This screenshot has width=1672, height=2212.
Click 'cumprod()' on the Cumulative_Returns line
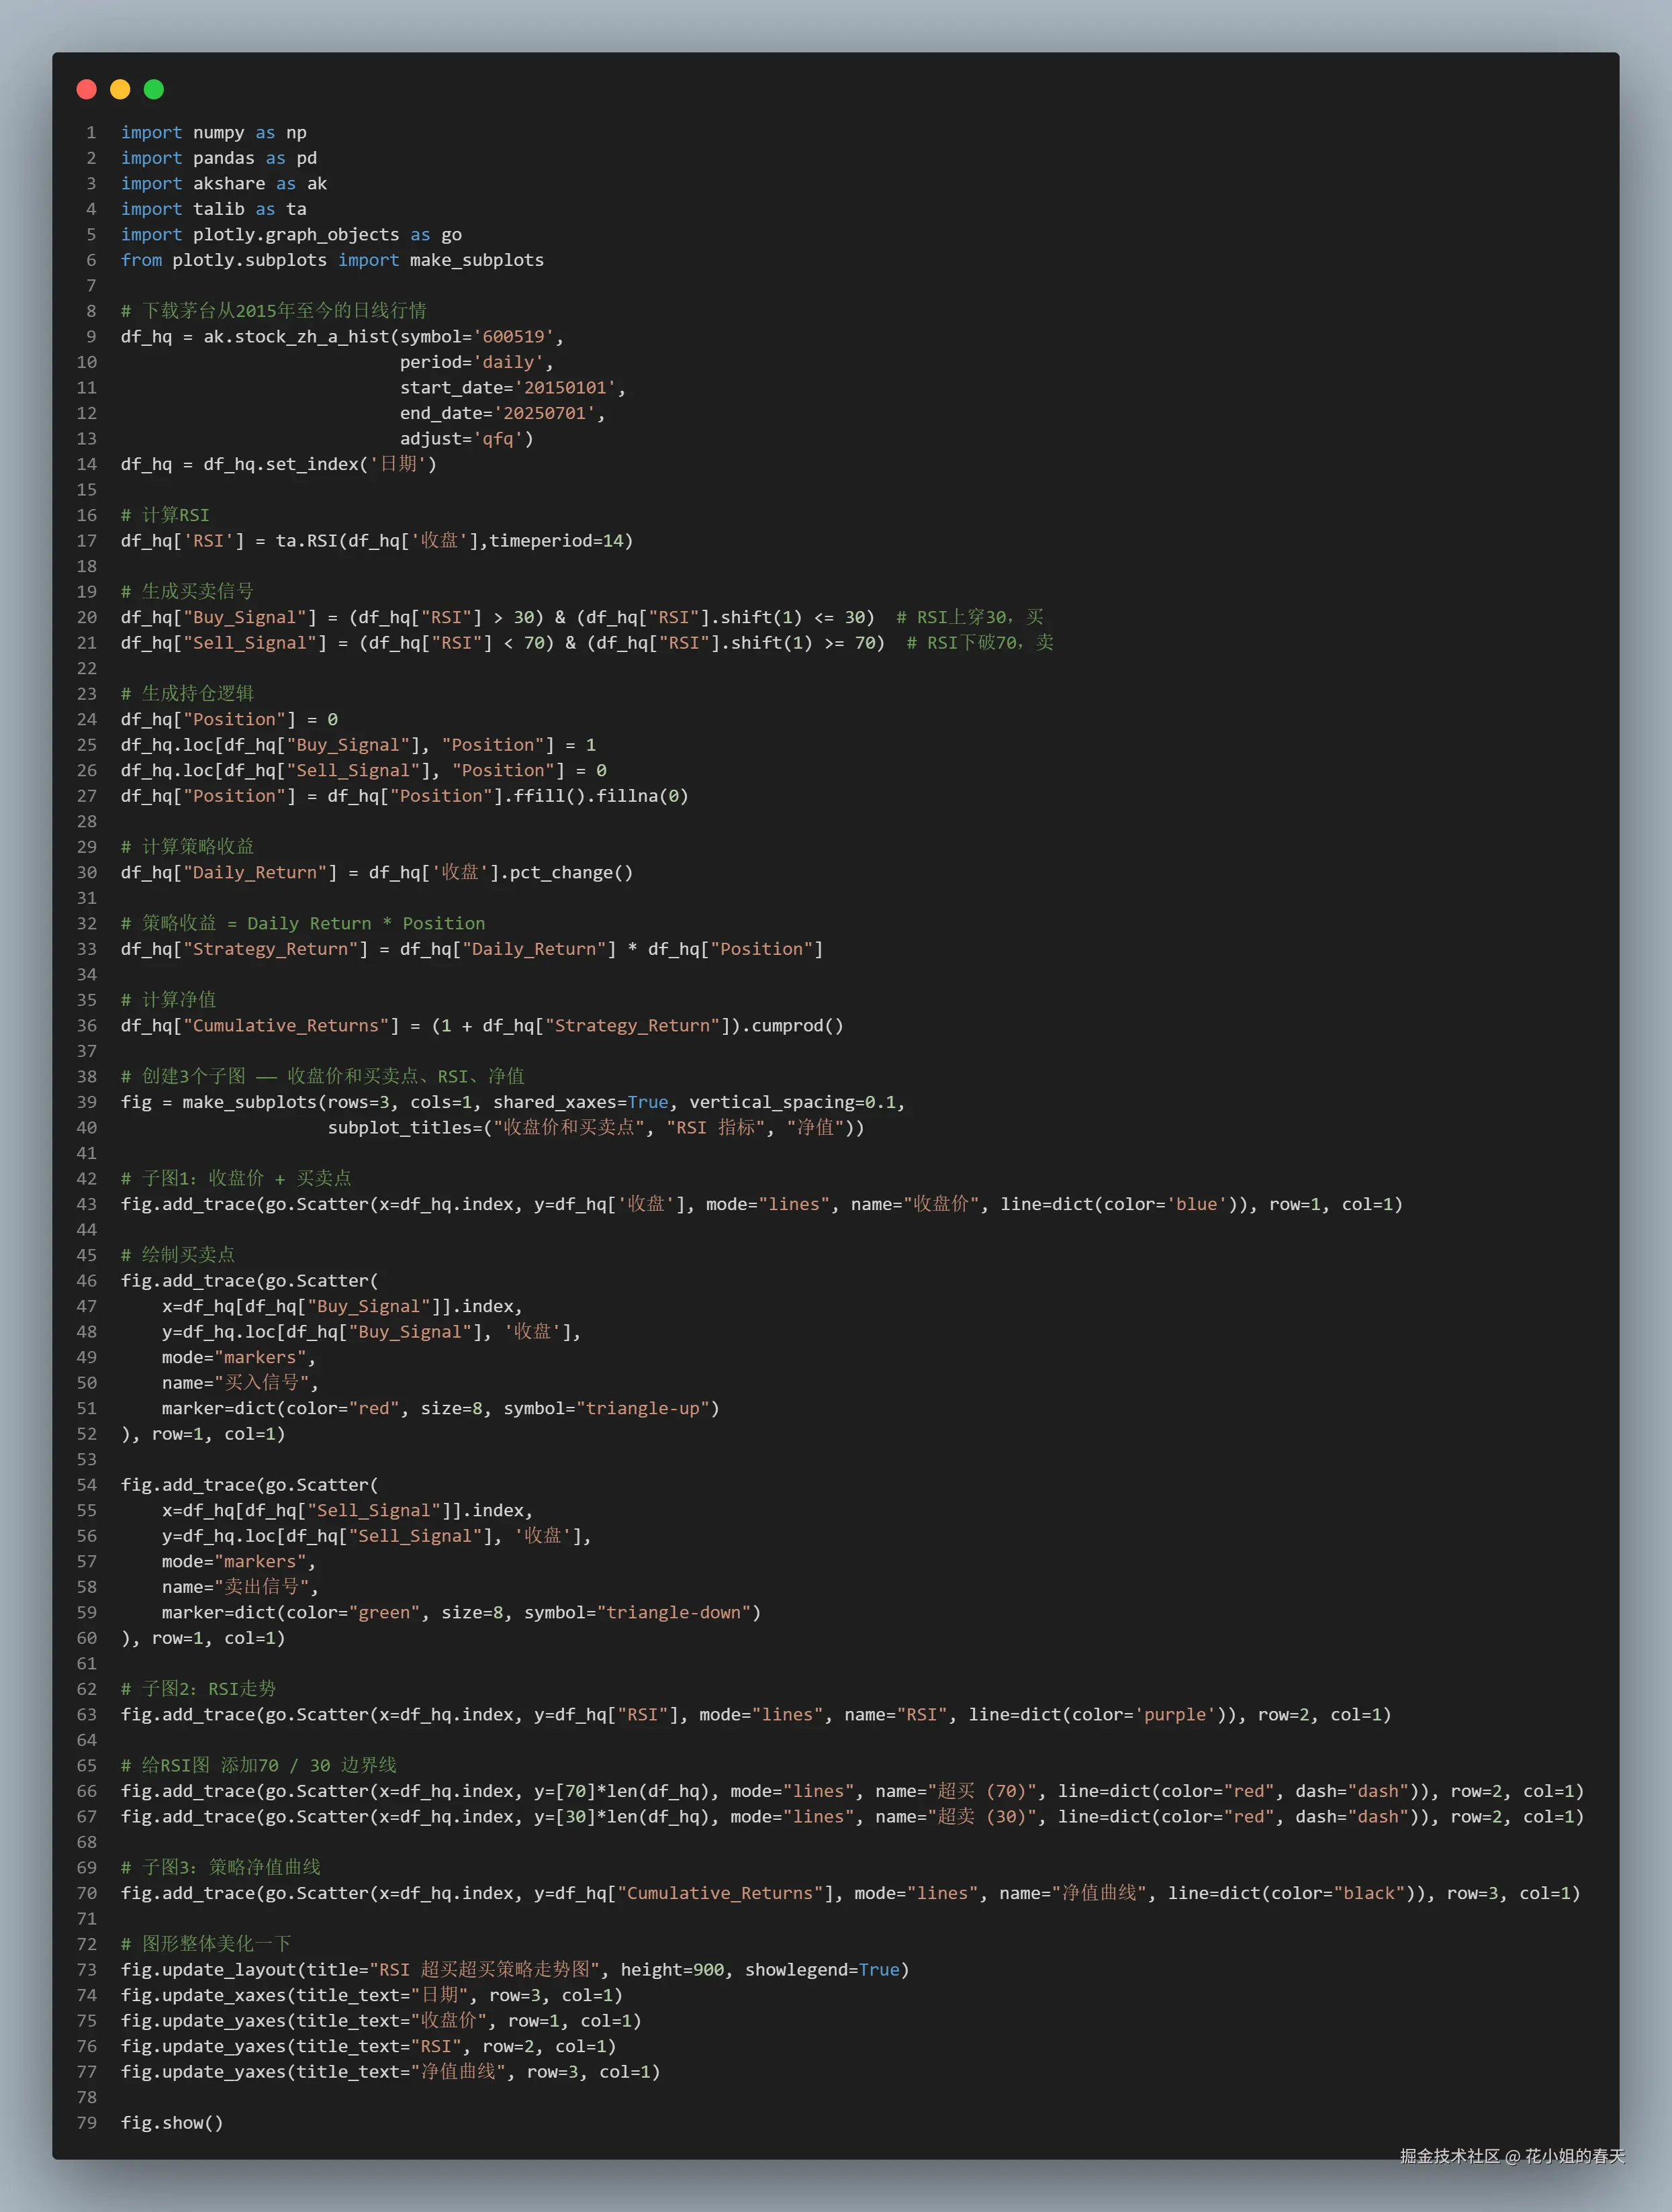coord(797,1026)
